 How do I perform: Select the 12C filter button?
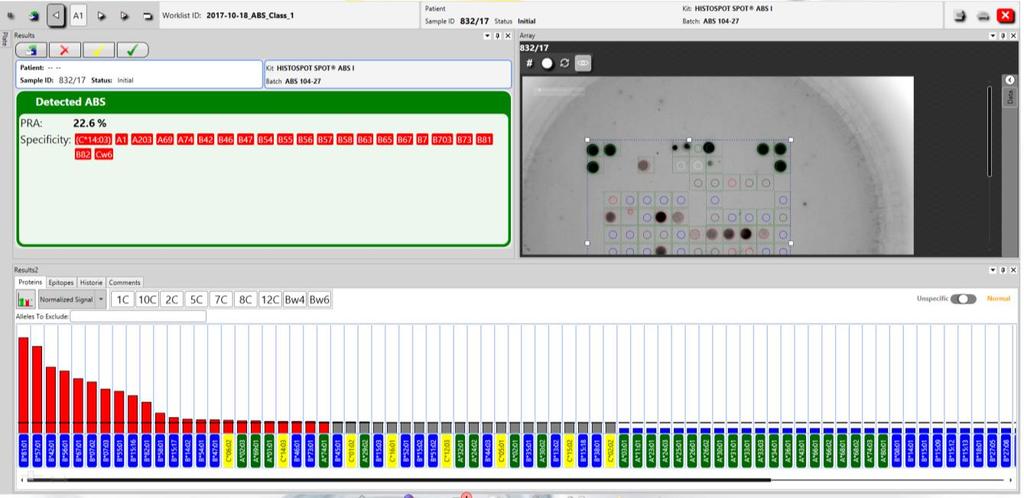pyautogui.click(x=270, y=300)
